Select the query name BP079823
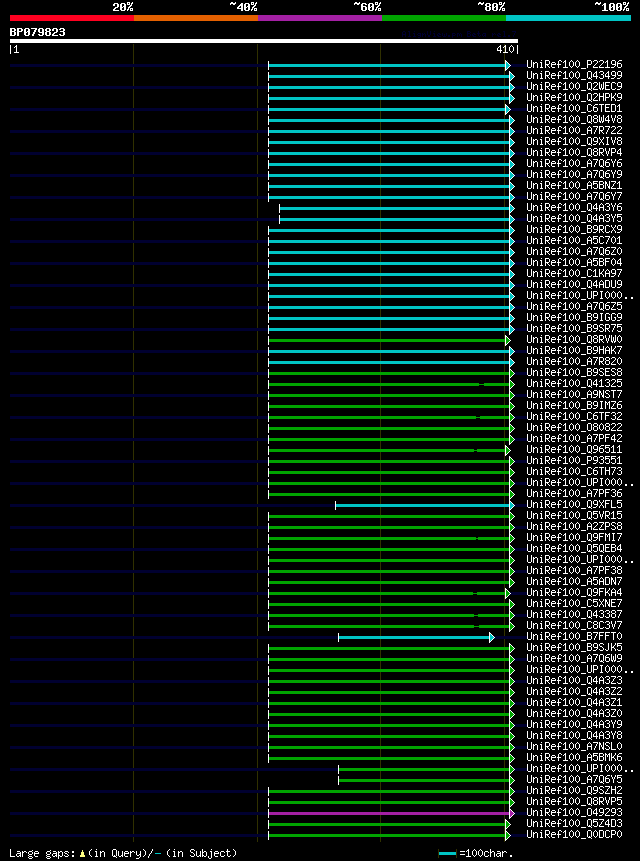This screenshot has height=861, width=640. tap(37, 32)
